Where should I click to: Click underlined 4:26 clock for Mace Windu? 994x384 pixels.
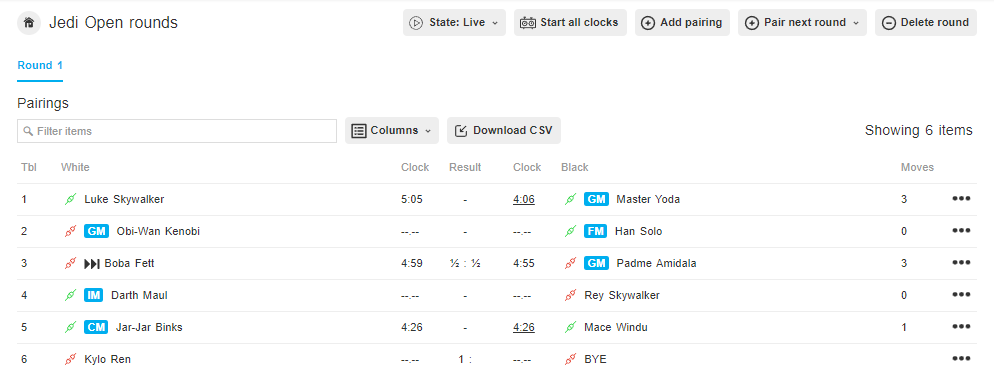pyautogui.click(x=524, y=328)
